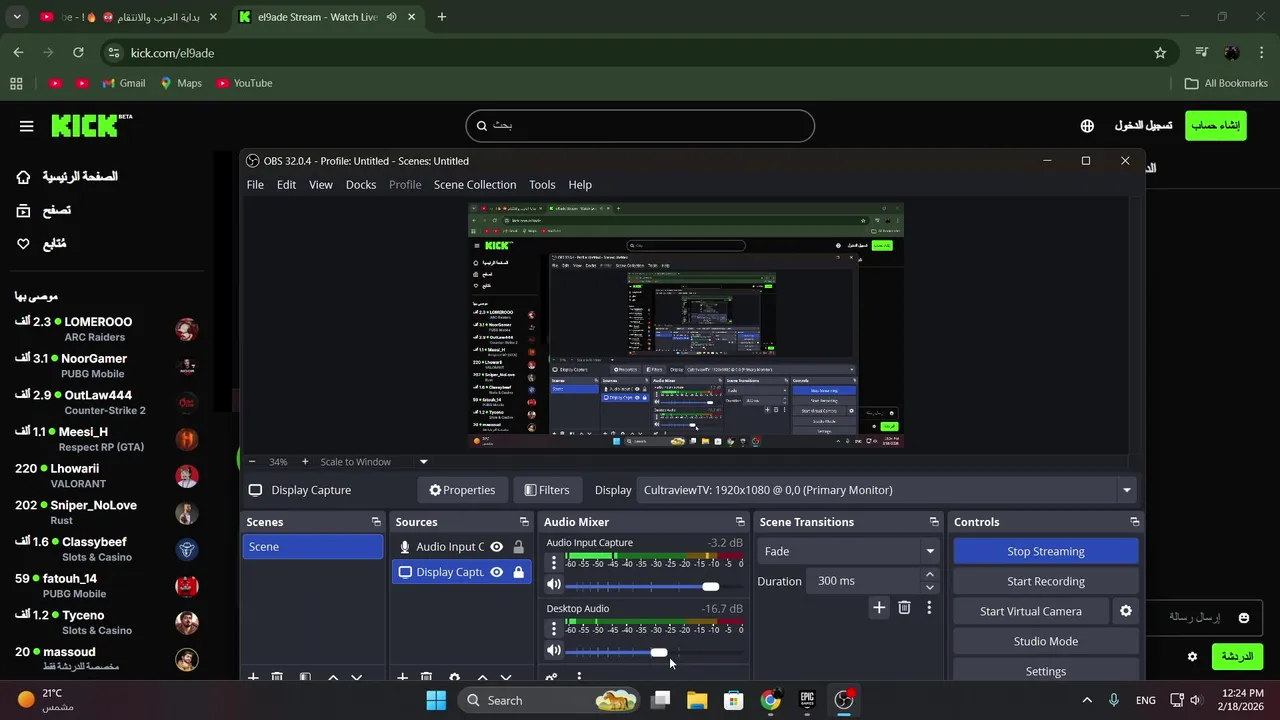Open File Explorer from the taskbar
1280x720 pixels.
(697, 700)
